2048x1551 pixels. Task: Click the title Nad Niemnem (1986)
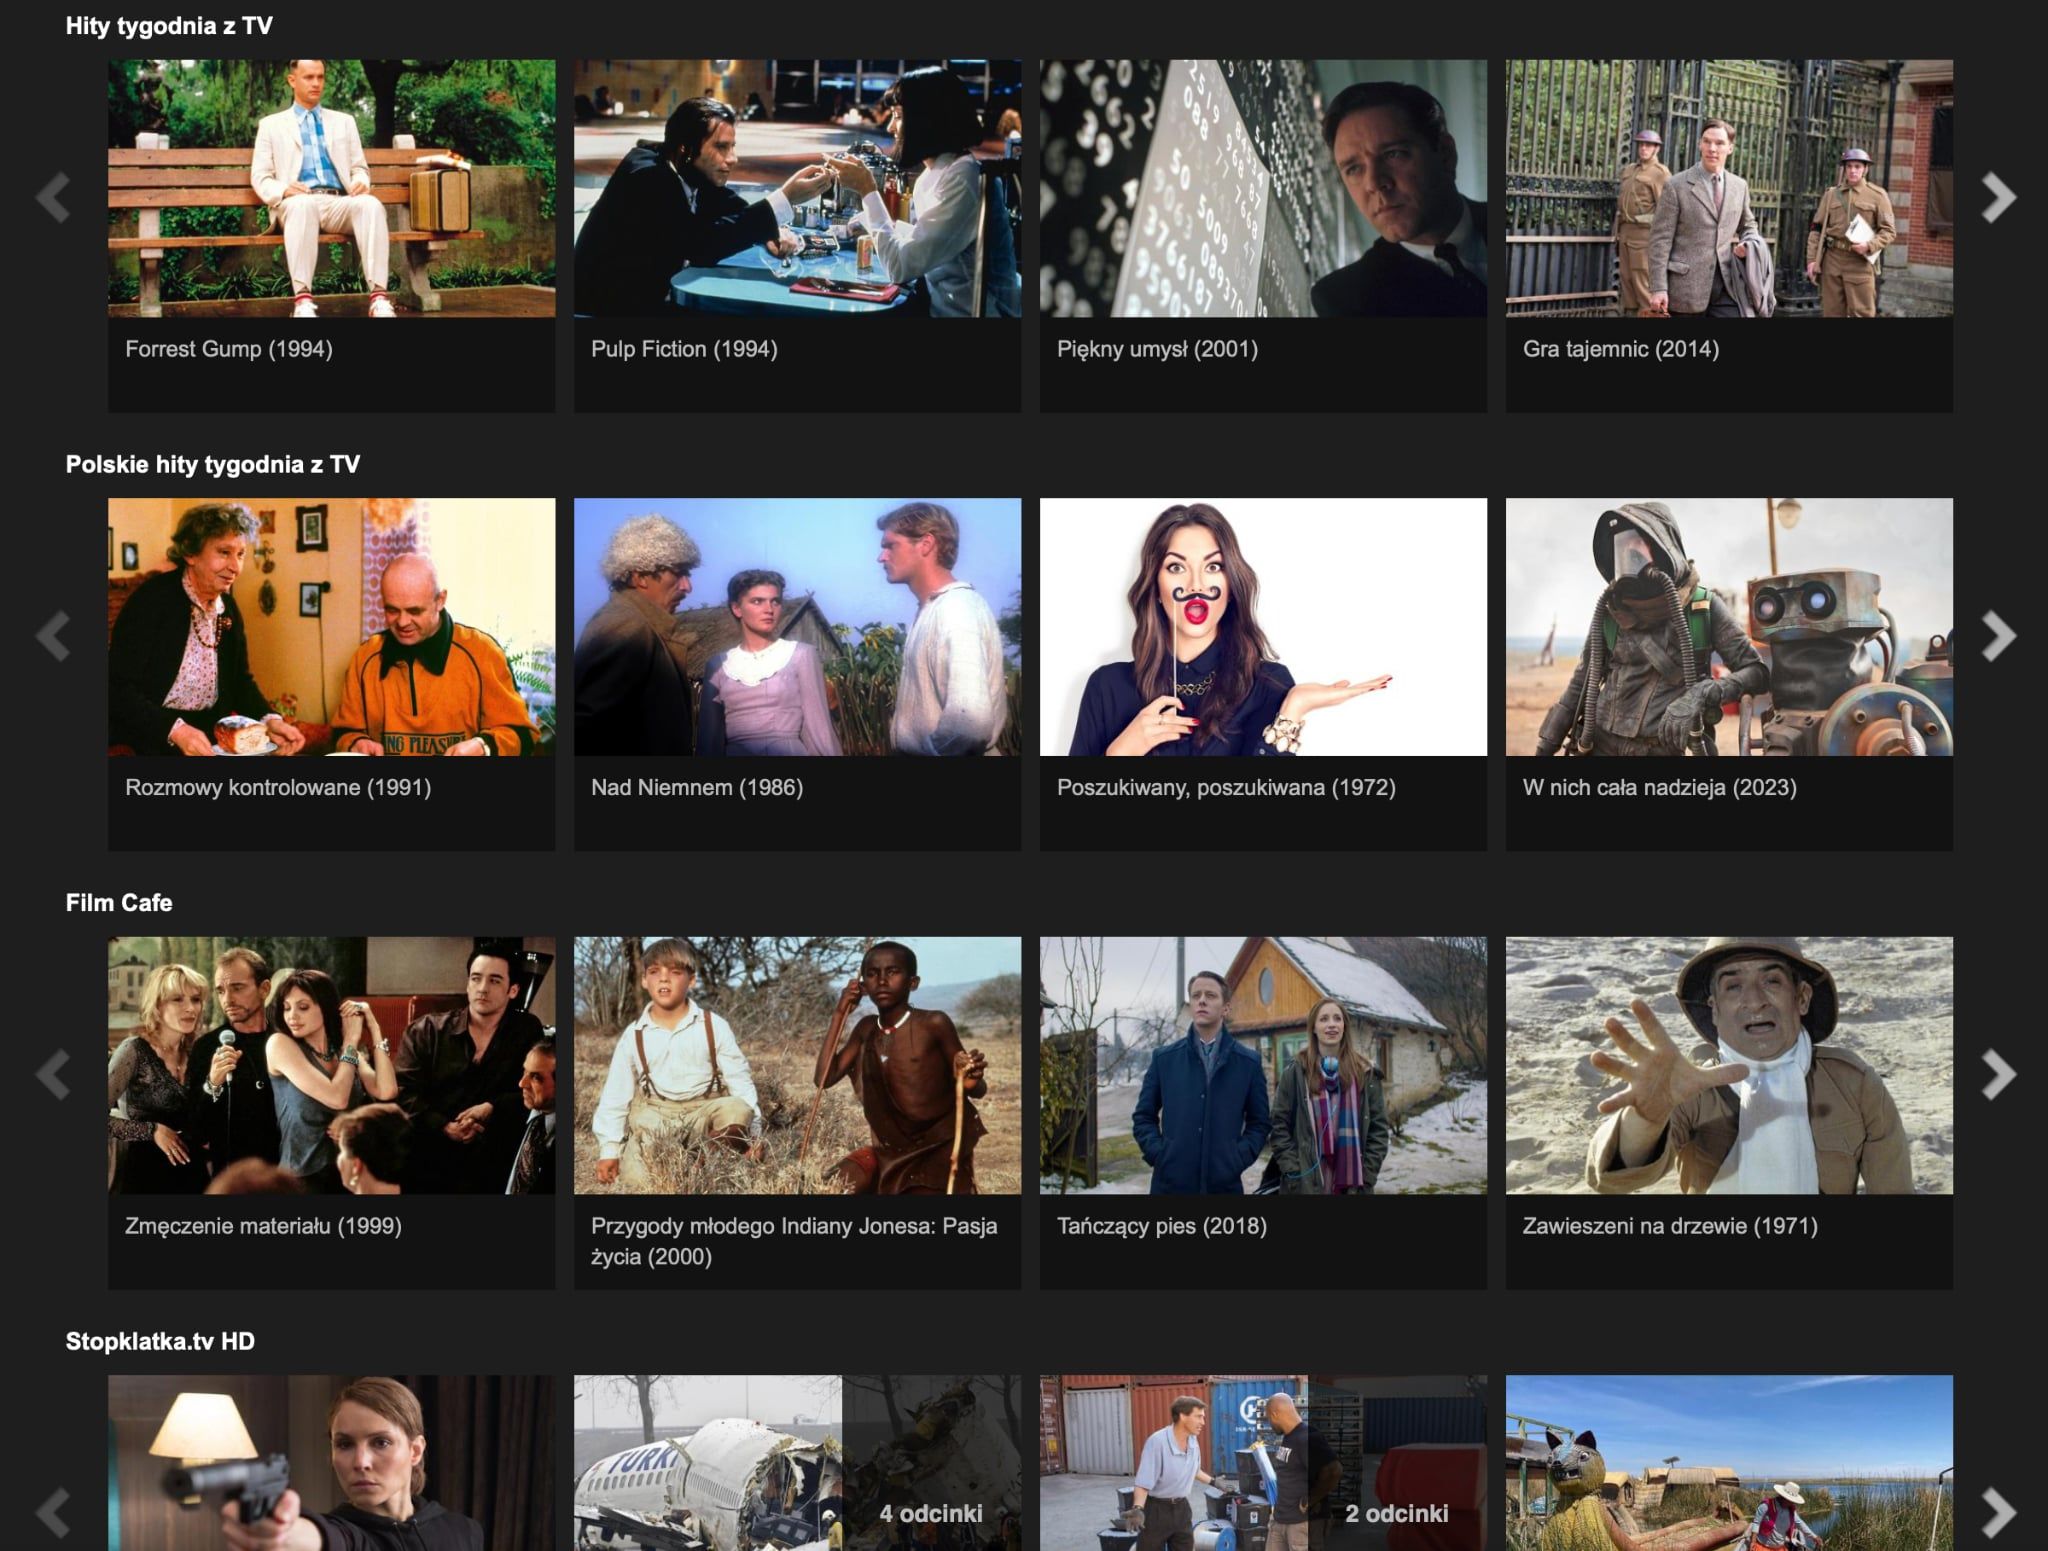[x=697, y=787]
